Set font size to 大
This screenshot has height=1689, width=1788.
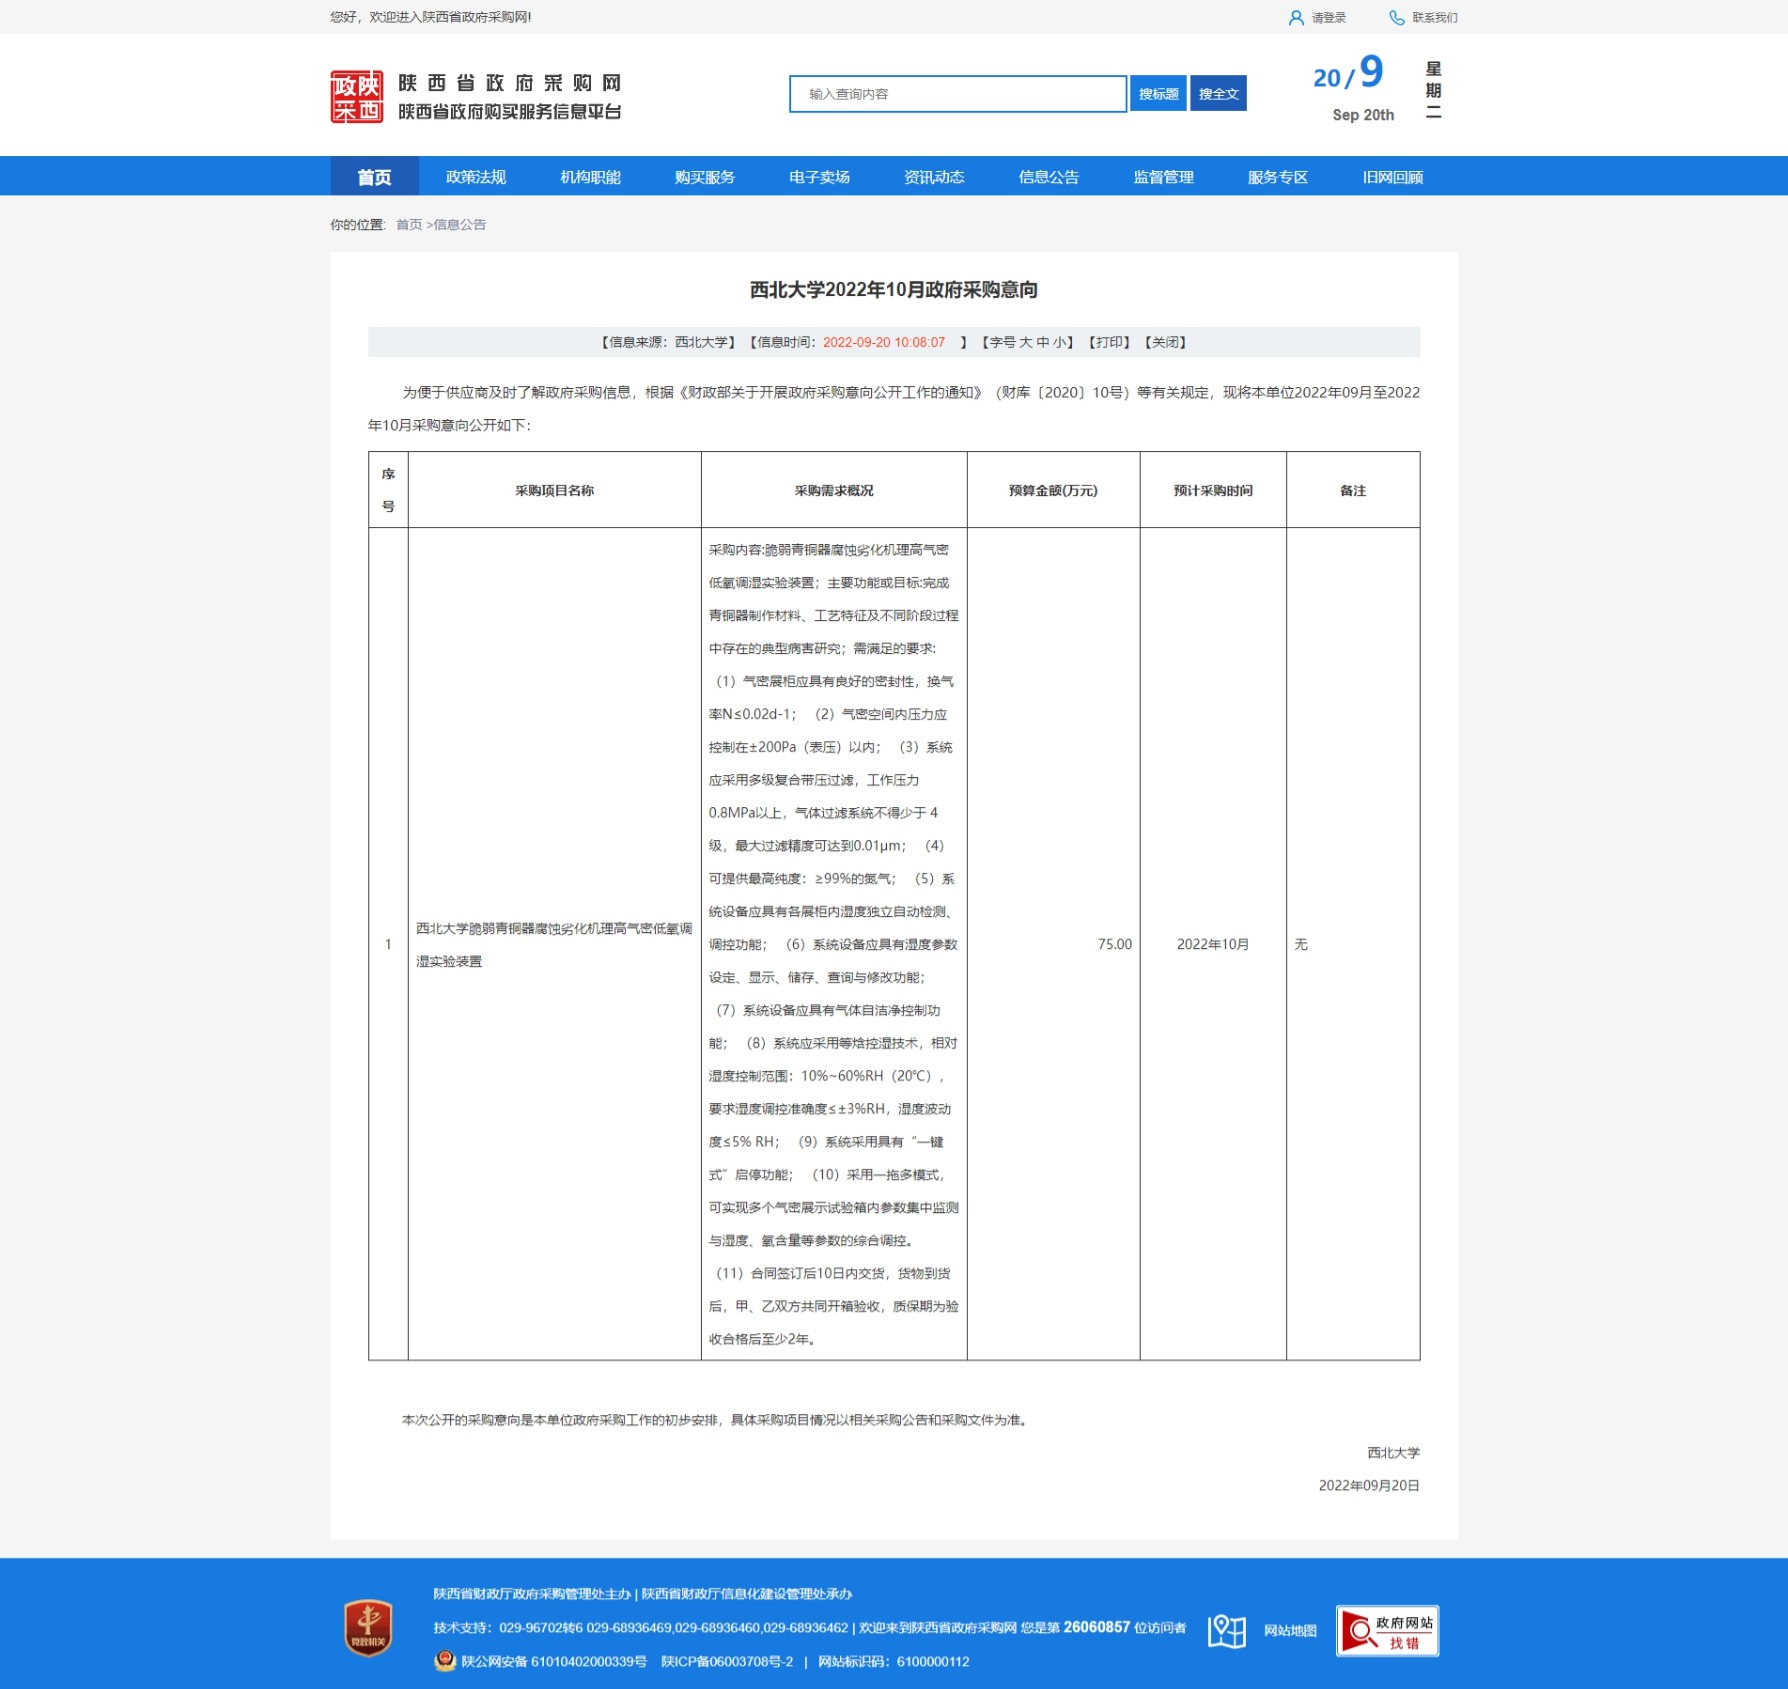pos(1026,342)
